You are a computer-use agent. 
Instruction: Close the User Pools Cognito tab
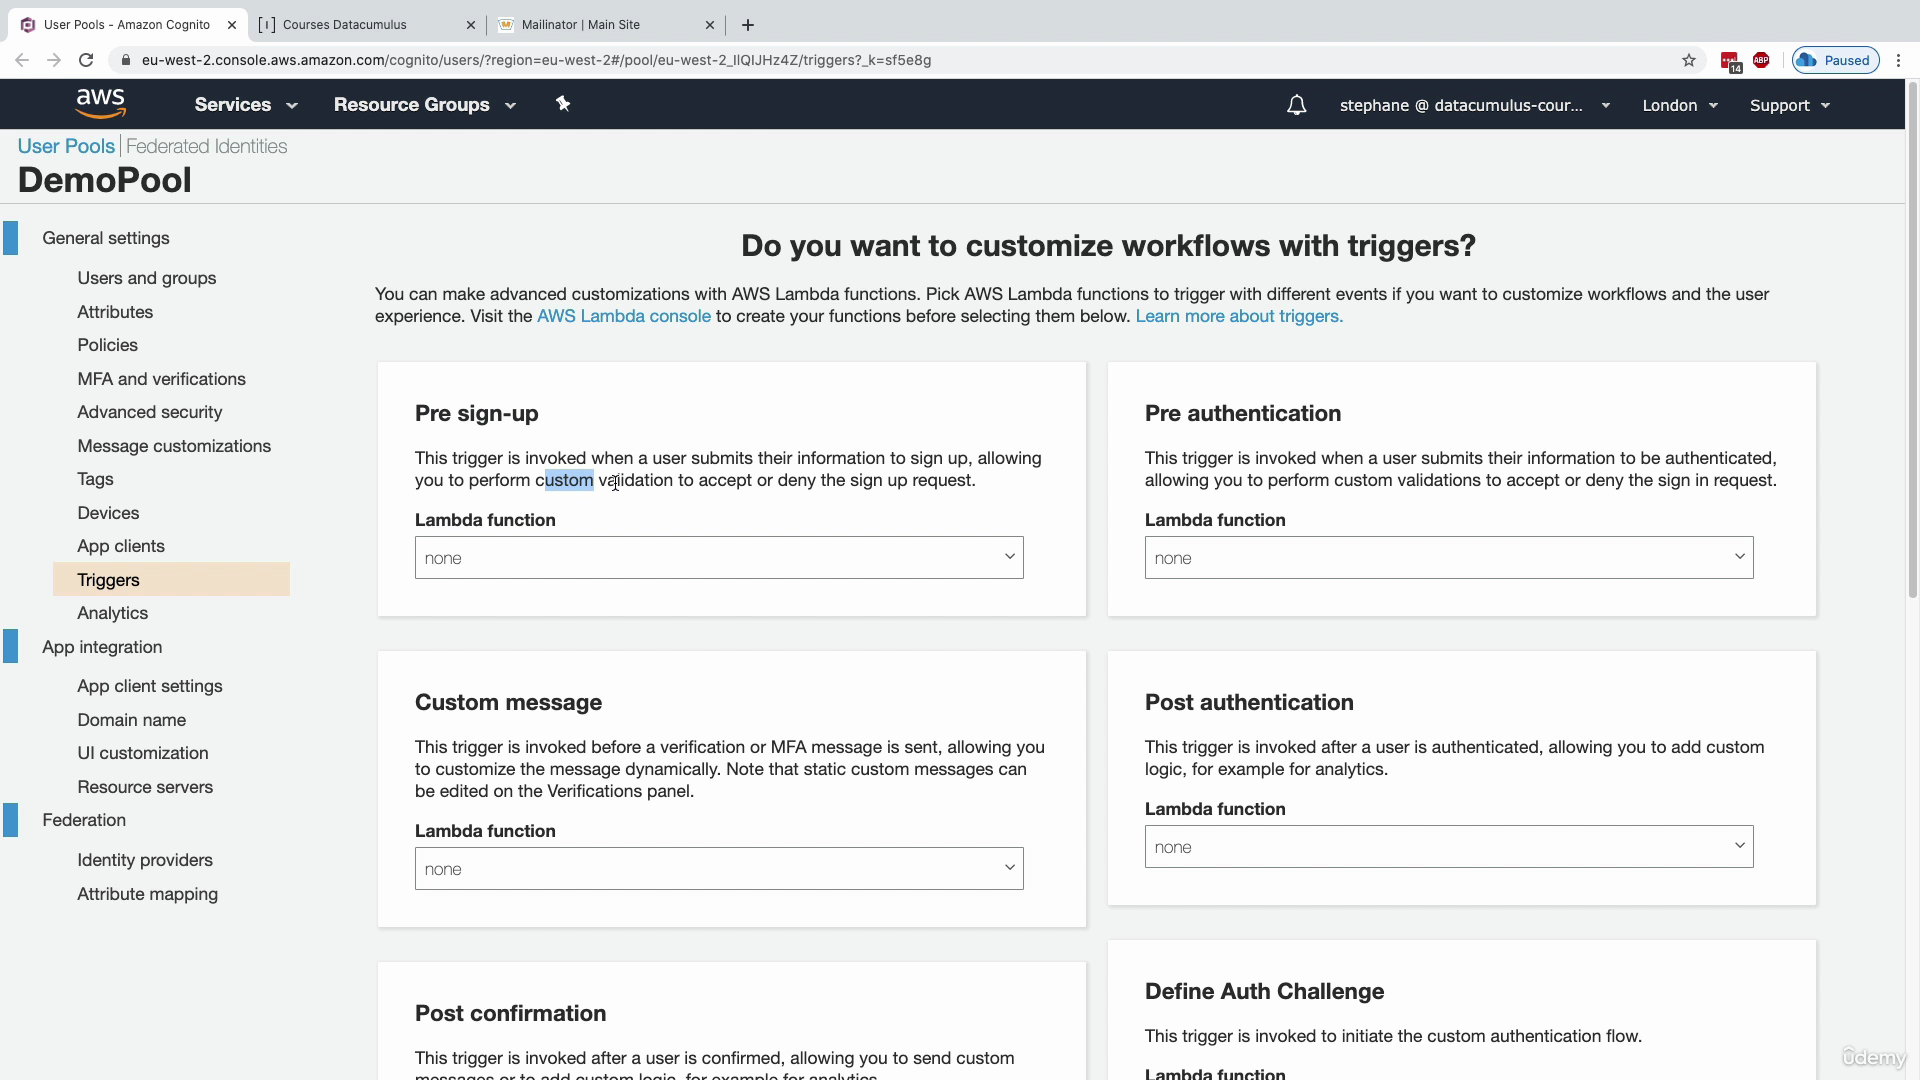coord(232,25)
